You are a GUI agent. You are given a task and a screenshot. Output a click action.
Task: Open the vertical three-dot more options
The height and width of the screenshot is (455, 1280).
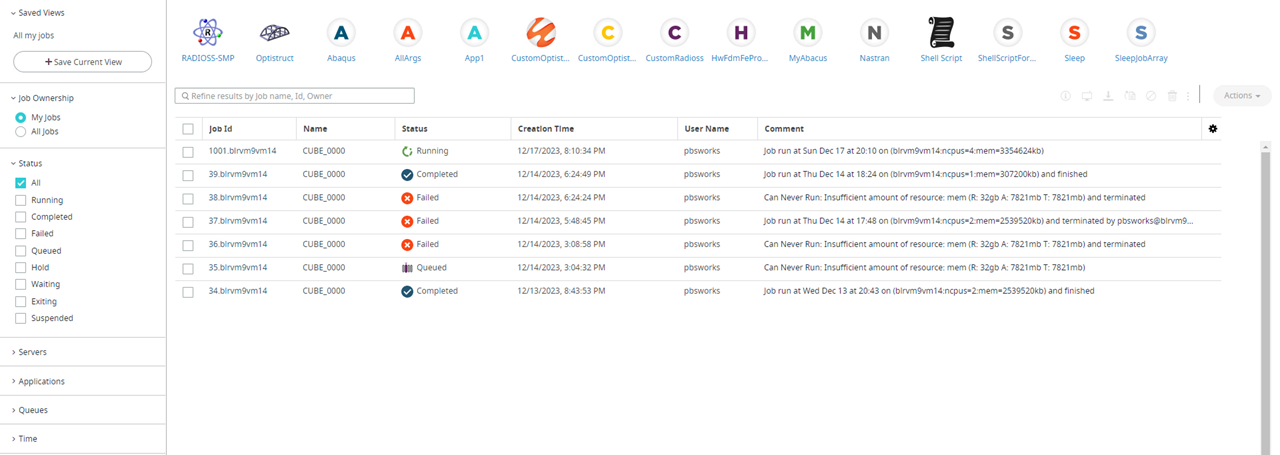click(1187, 96)
